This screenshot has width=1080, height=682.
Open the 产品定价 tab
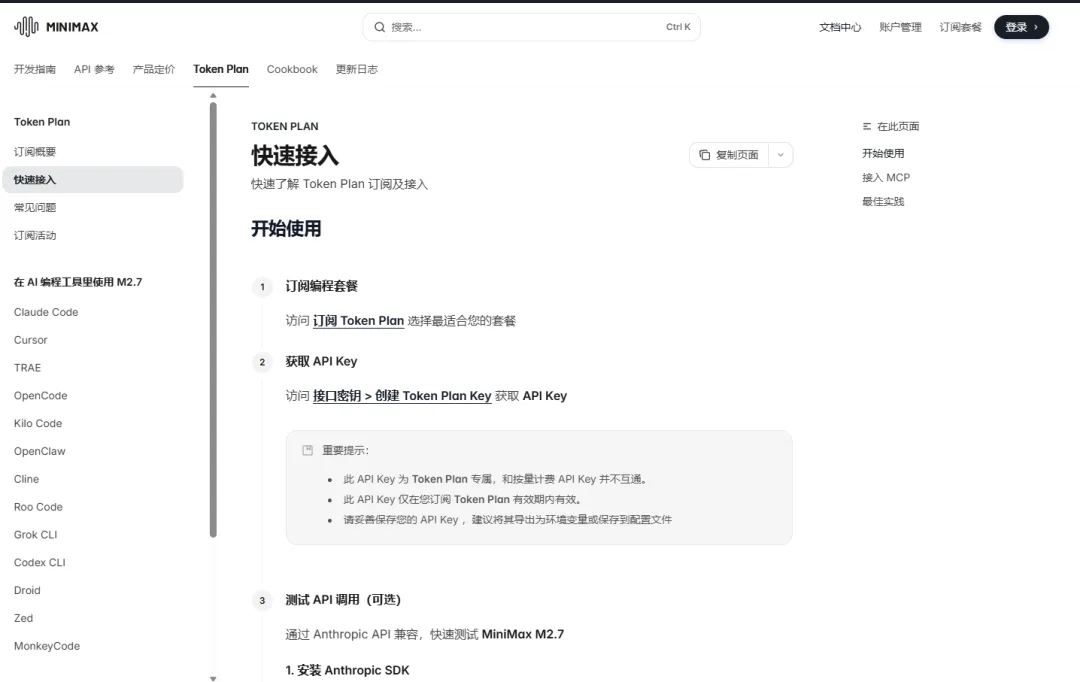point(154,69)
